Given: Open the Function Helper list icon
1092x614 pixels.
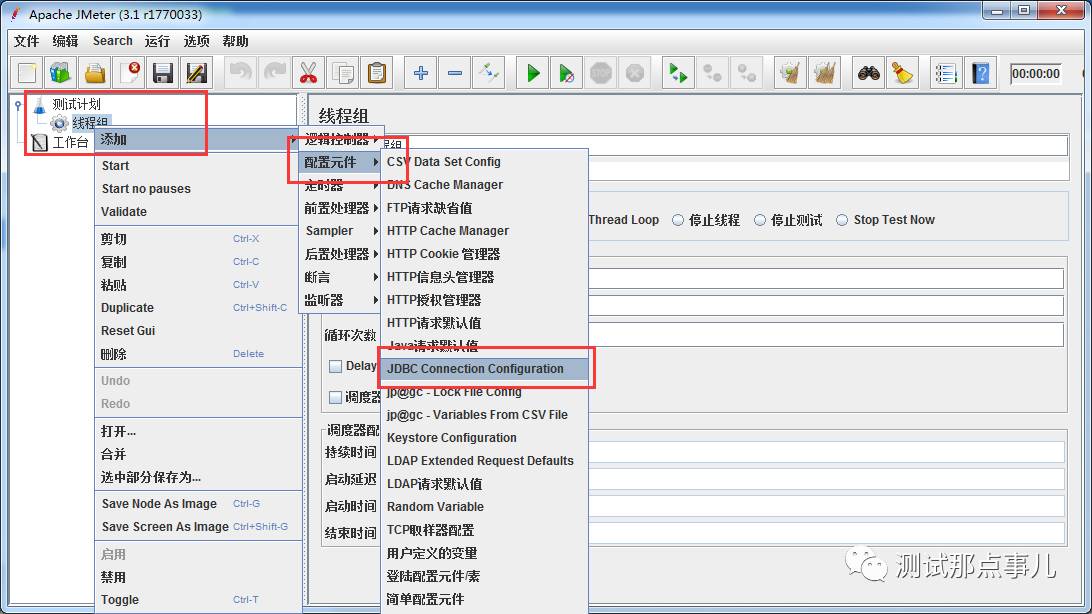Looking at the screenshot, I should [x=946, y=73].
